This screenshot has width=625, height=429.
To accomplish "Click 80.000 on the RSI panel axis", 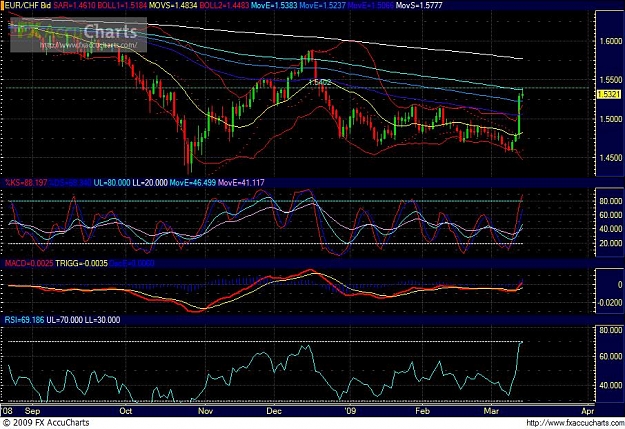I will pos(611,331).
